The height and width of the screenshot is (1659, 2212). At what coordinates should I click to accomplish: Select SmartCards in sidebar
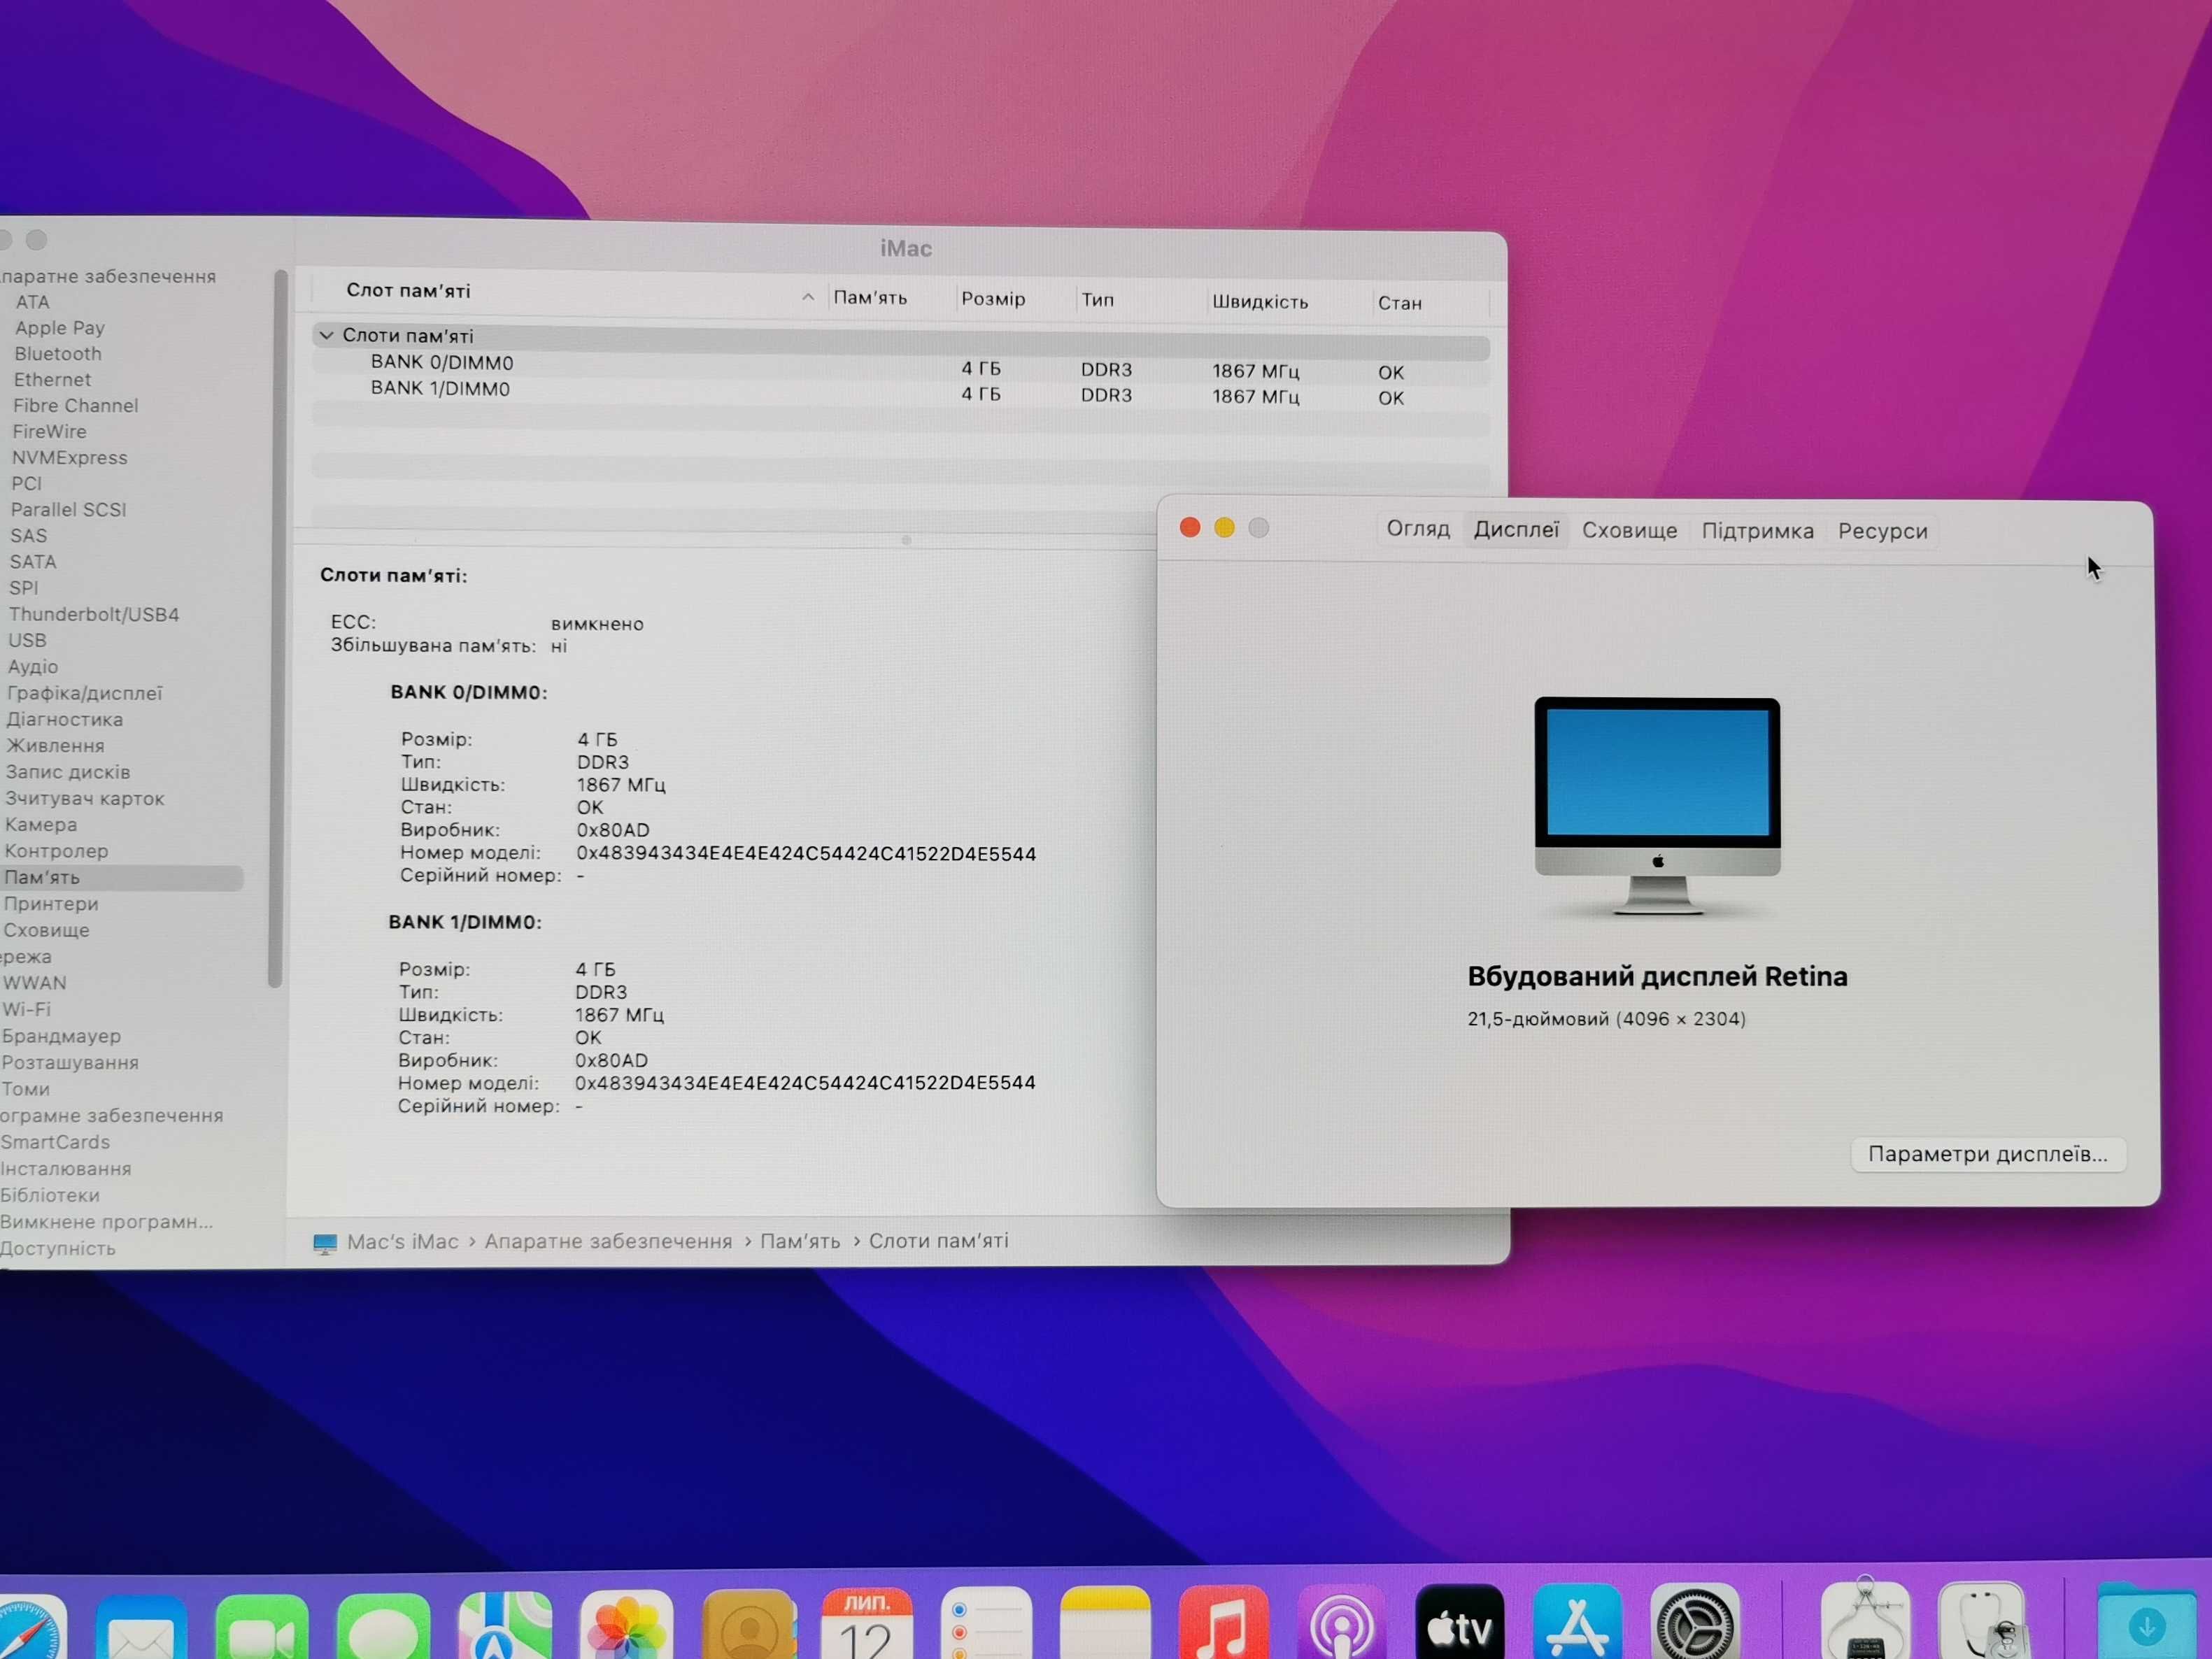(55, 1143)
